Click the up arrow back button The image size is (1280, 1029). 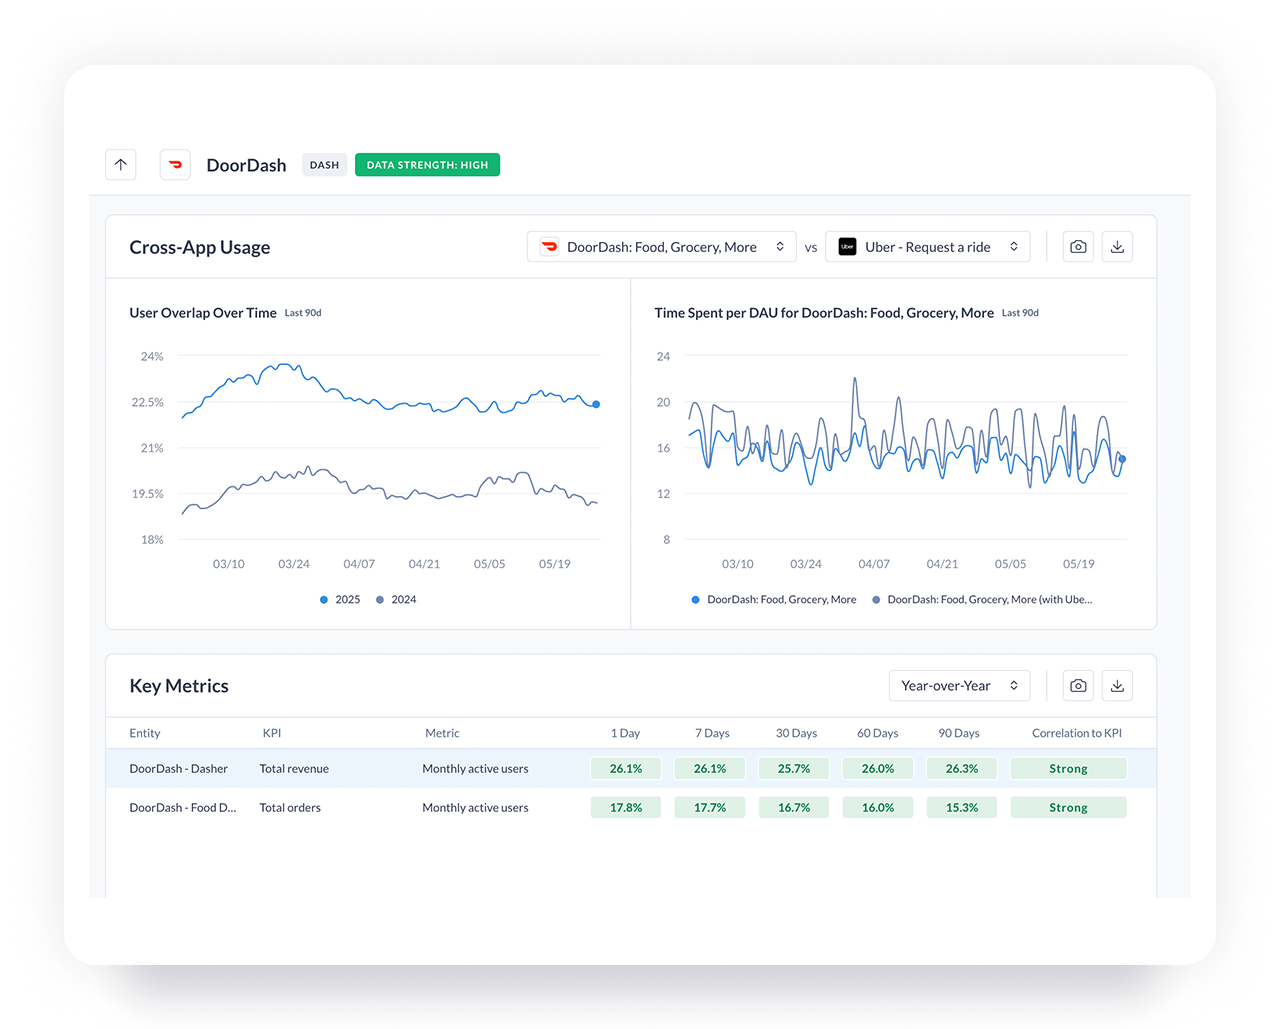121,165
